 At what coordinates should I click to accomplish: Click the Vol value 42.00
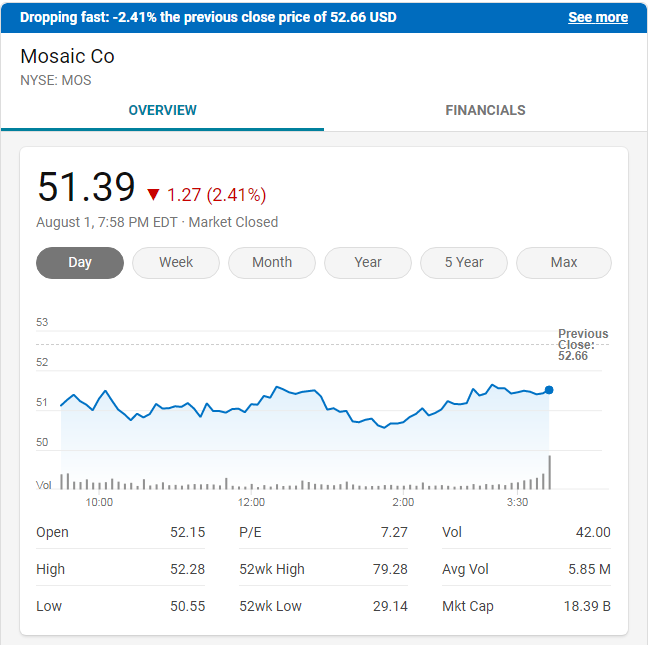tap(593, 532)
